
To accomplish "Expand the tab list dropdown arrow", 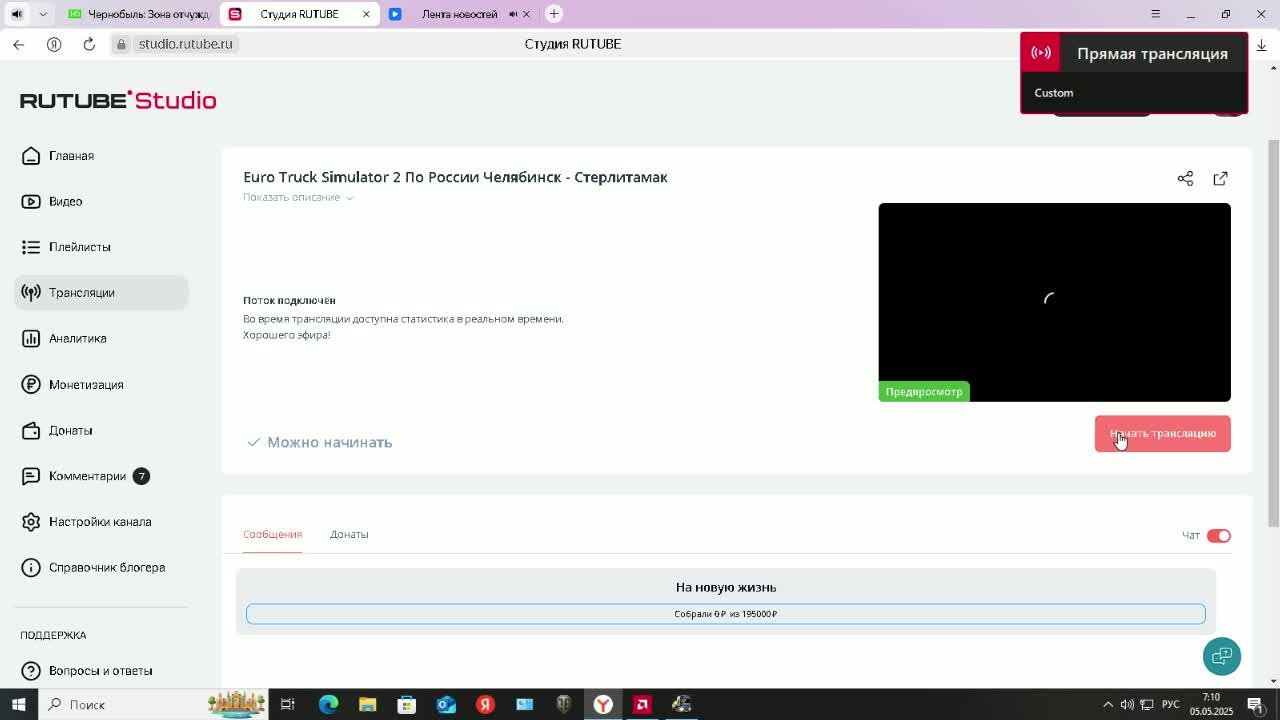I will click(x=42, y=14).
